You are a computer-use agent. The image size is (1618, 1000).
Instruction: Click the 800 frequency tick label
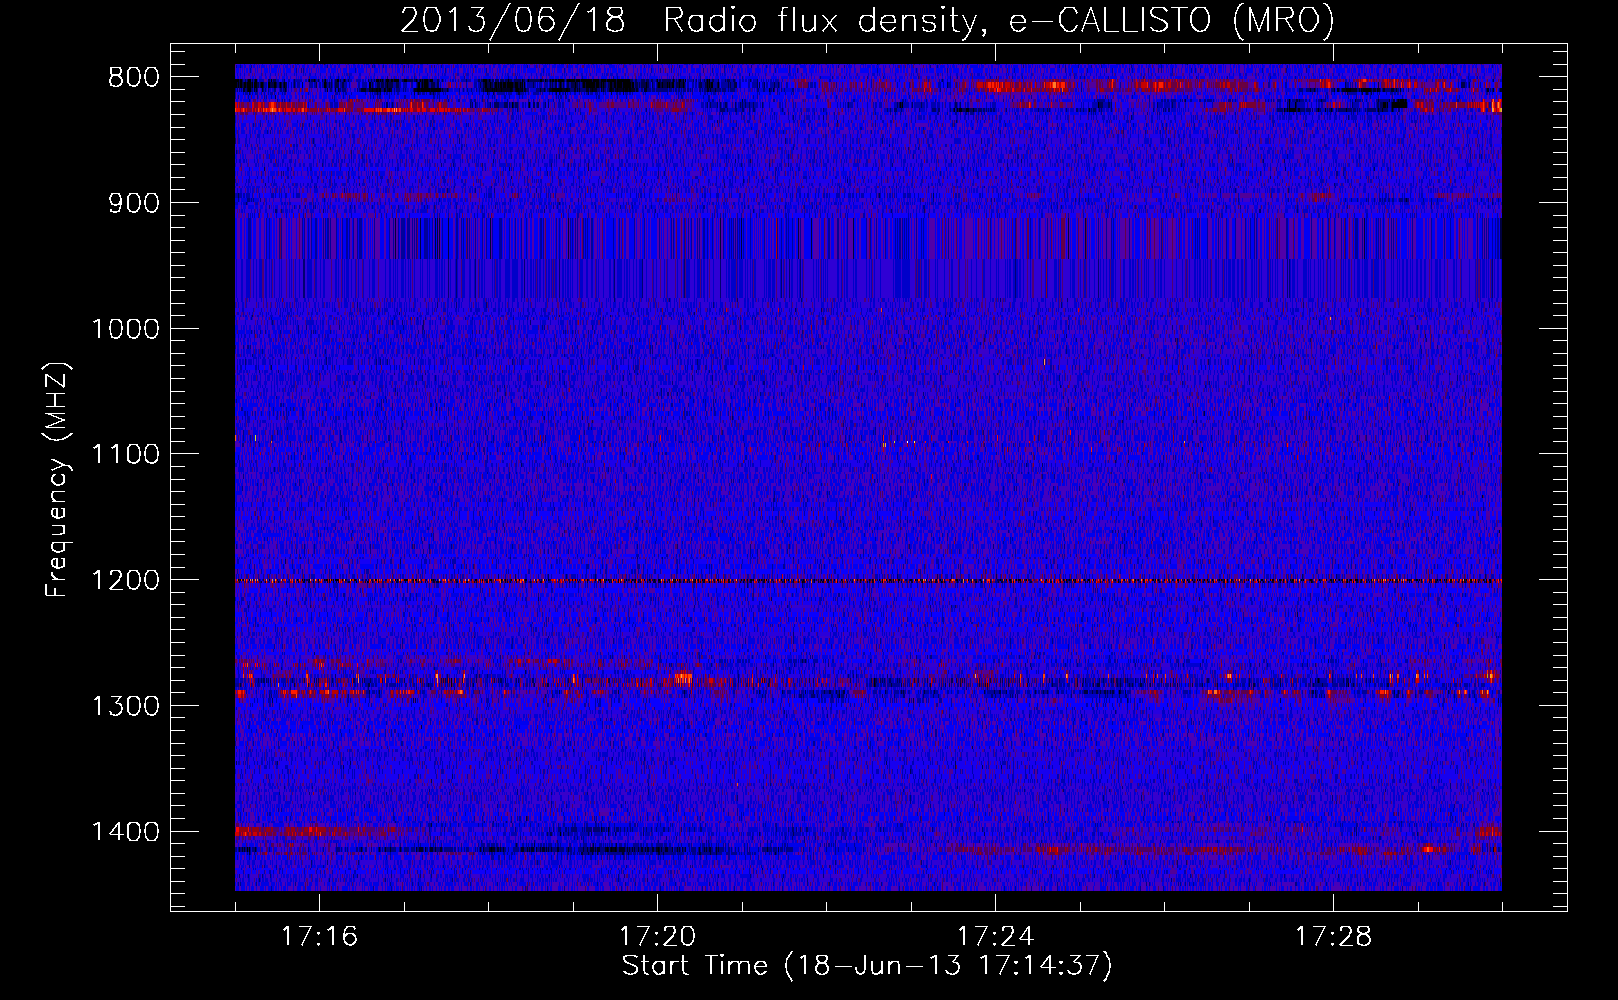coord(132,78)
